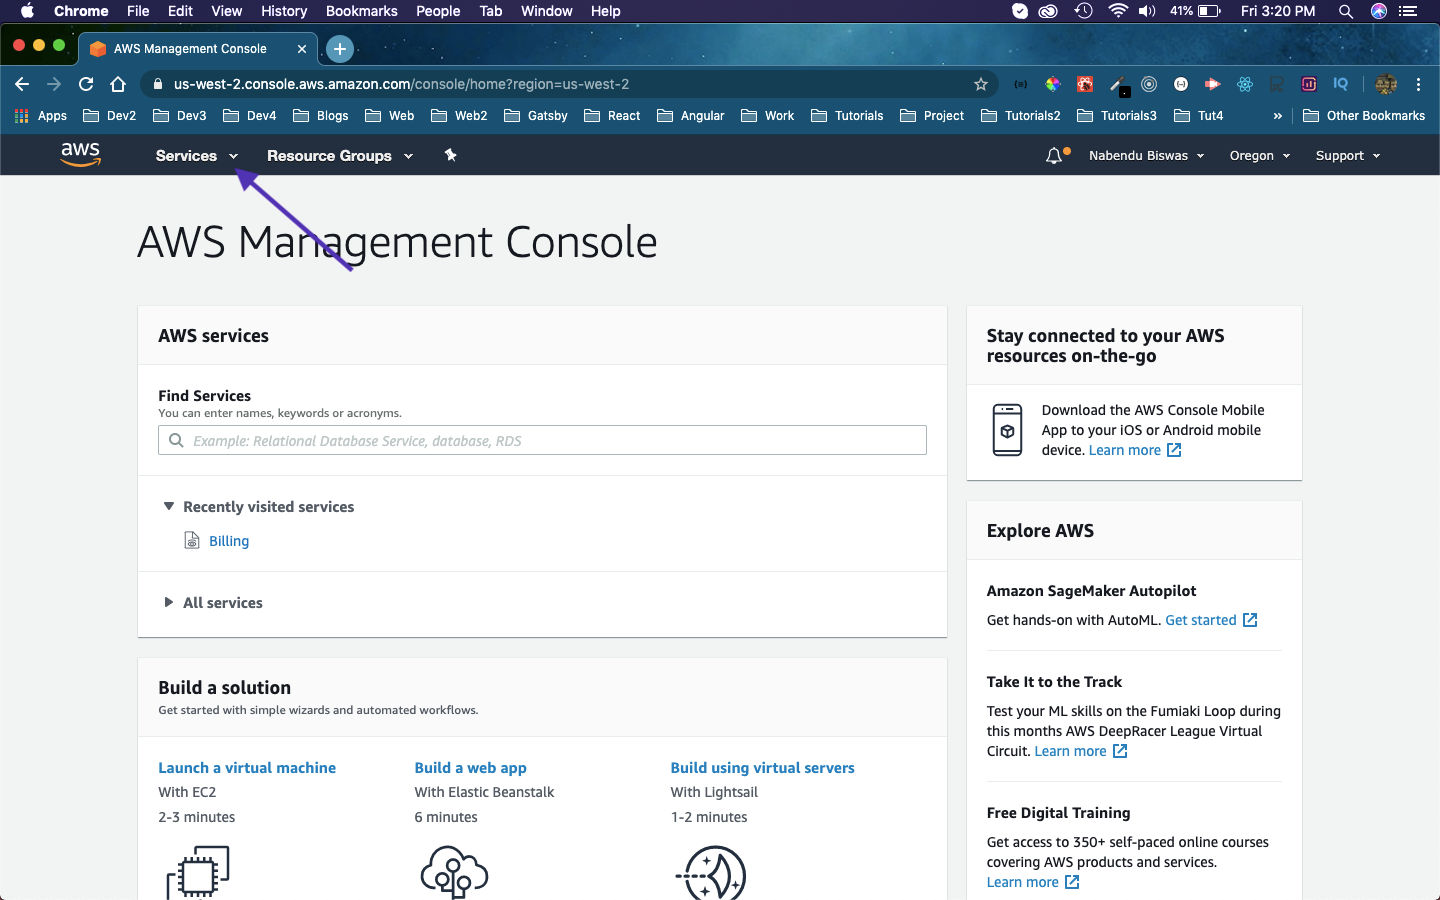
Task: Open the Project bookmarks folder
Action: [x=932, y=116]
